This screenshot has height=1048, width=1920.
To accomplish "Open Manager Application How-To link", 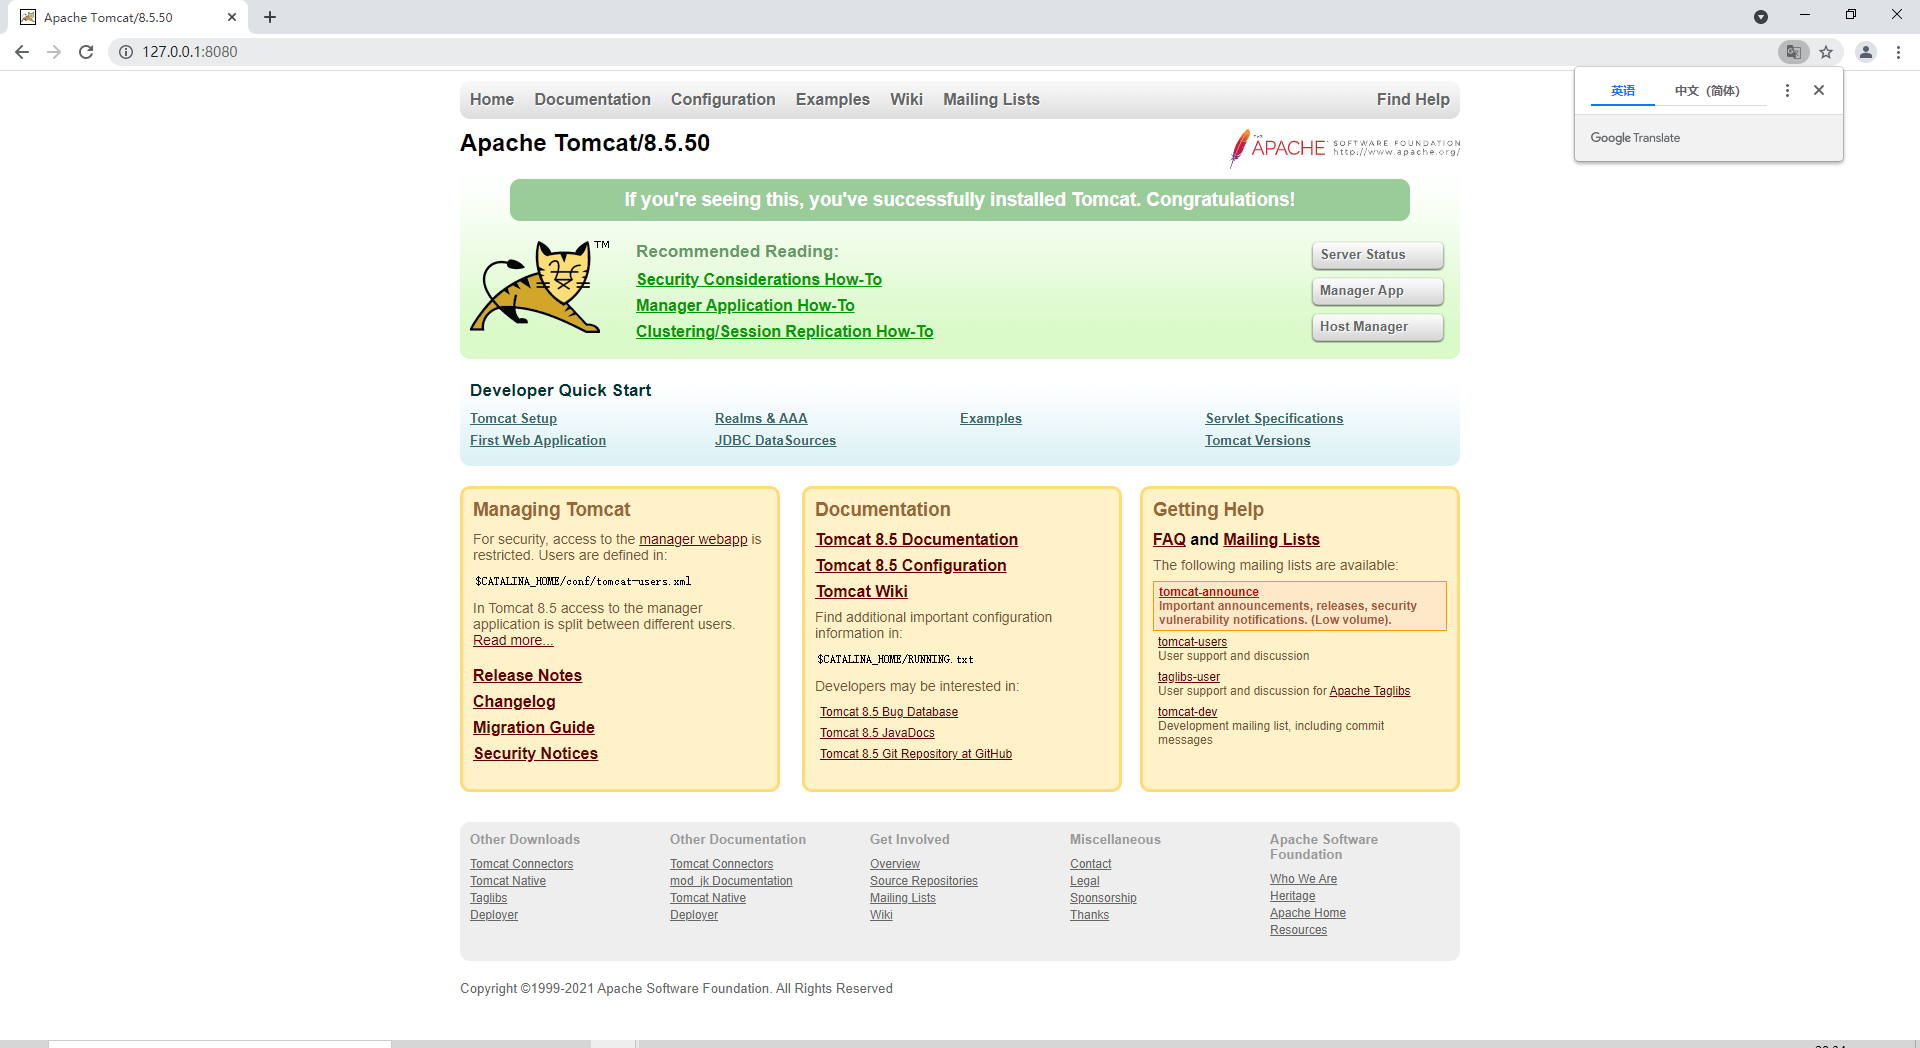I will pyautogui.click(x=745, y=306).
